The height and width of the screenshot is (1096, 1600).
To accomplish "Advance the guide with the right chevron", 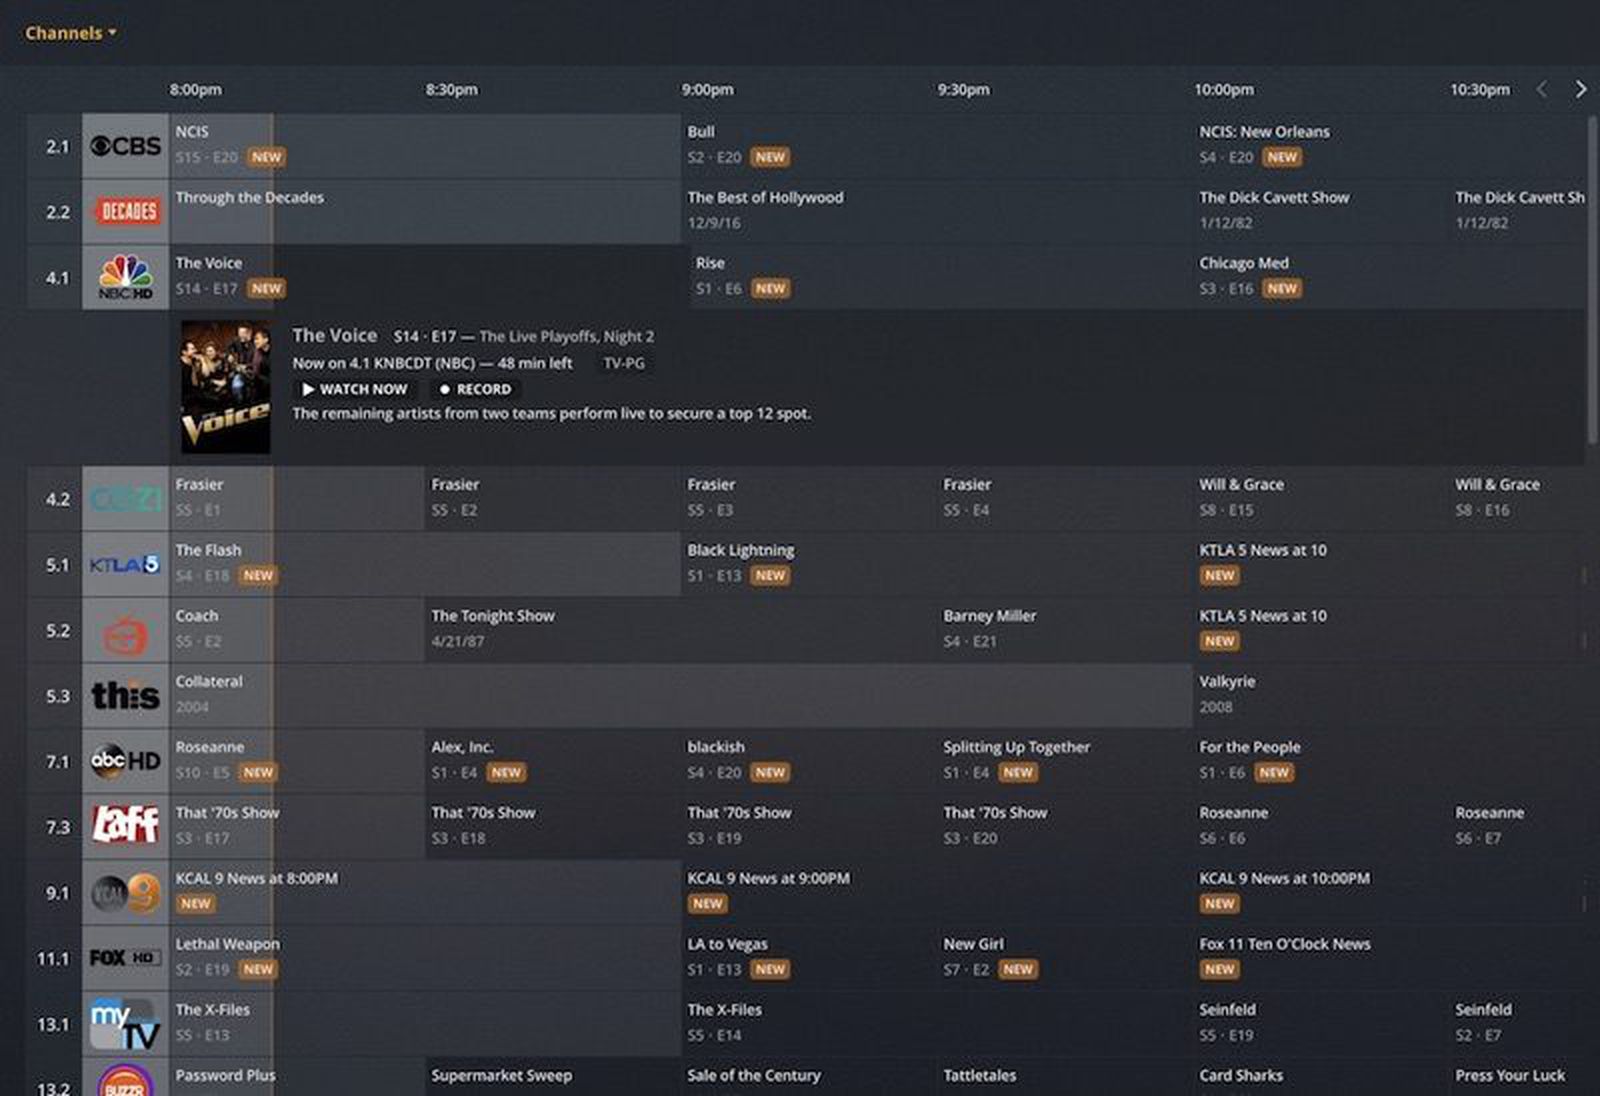I will click(1580, 89).
